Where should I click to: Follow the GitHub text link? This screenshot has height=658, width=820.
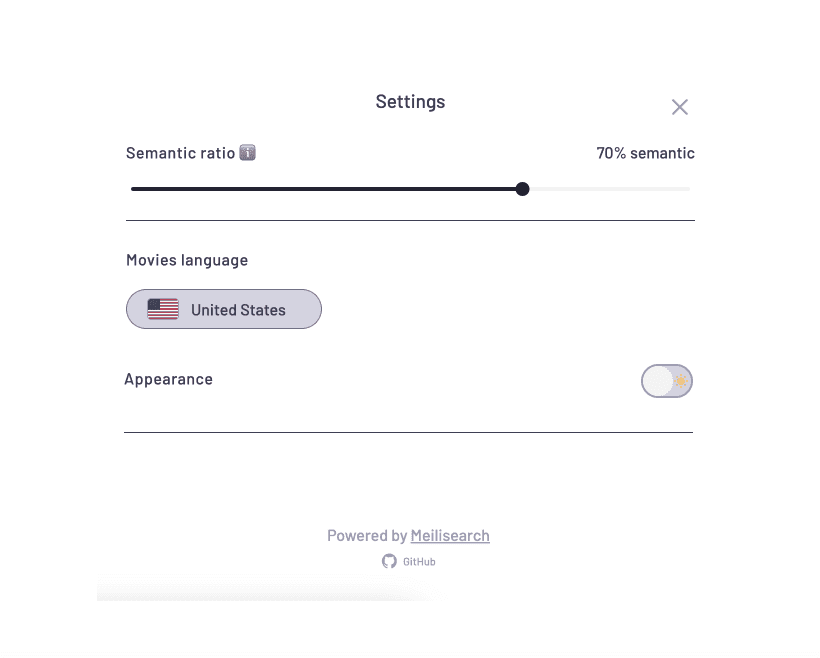pyautogui.click(x=419, y=562)
